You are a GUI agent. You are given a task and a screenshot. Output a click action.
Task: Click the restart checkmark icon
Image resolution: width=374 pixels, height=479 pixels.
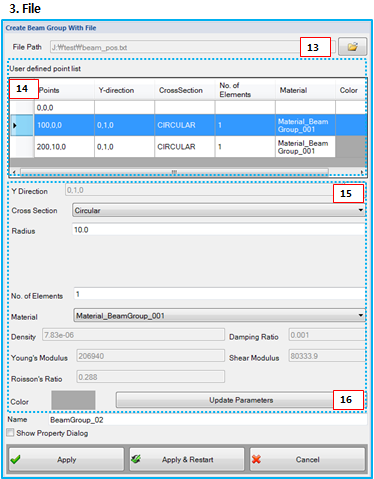pyautogui.click(x=136, y=459)
